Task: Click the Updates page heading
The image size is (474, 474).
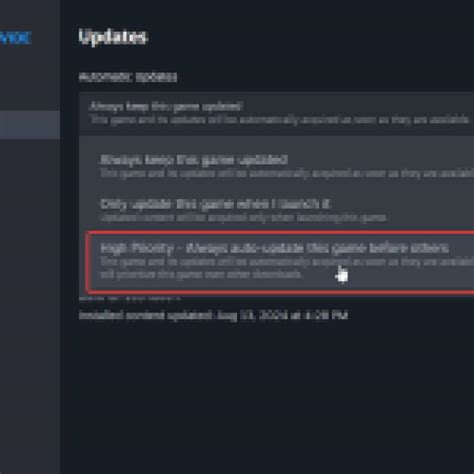Action: (112, 37)
